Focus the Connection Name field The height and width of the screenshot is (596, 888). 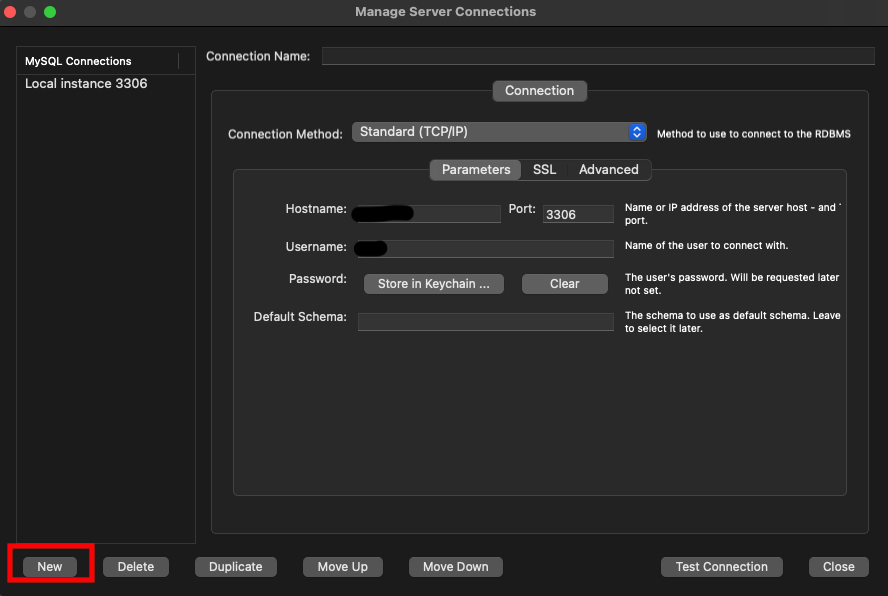pos(598,56)
